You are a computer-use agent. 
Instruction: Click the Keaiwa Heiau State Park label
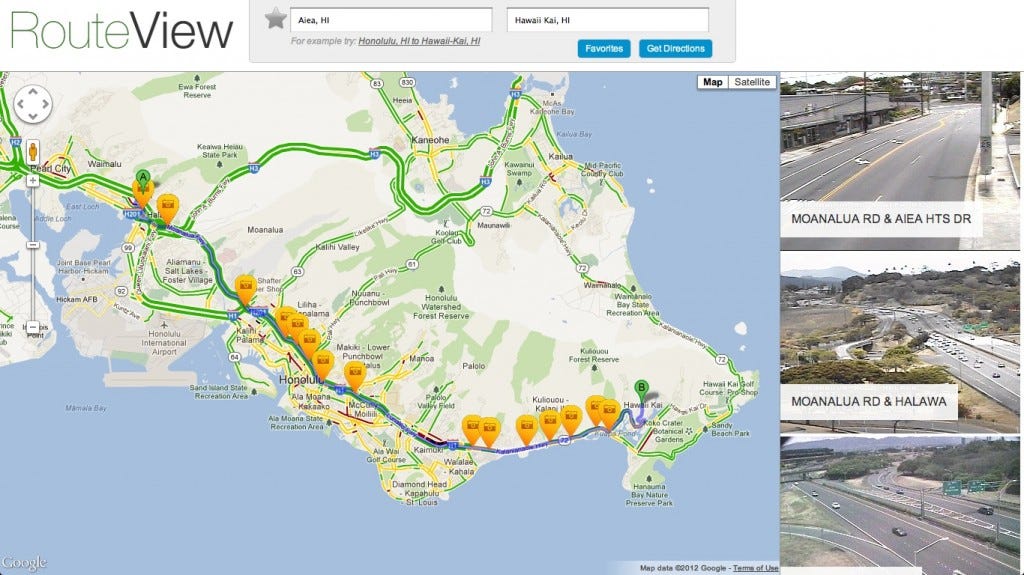coord(219,151)
